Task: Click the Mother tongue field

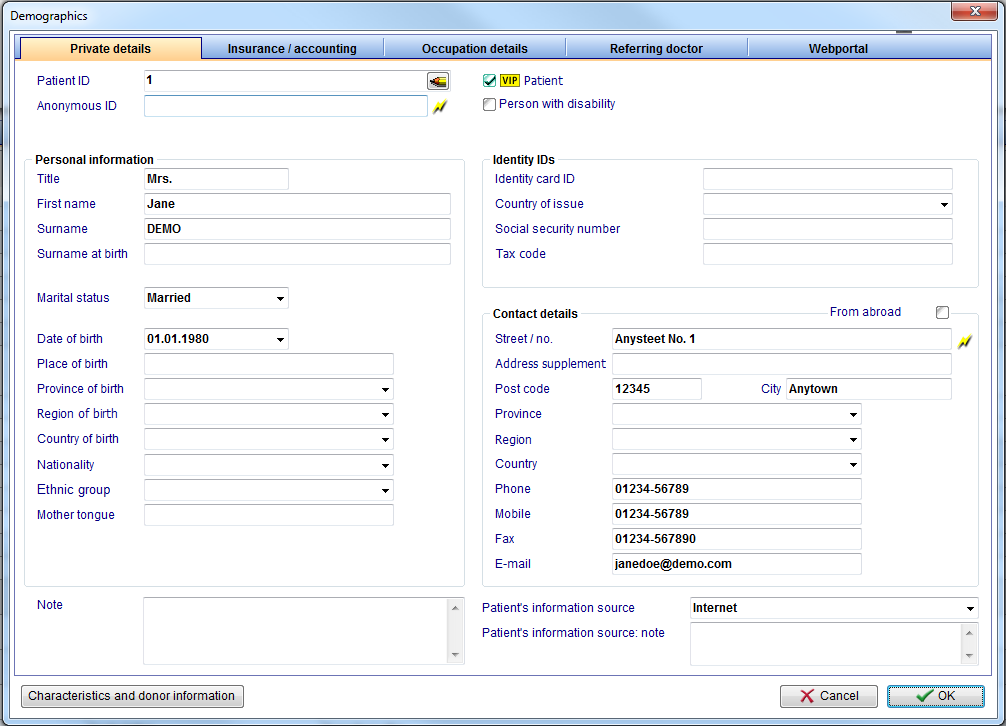Action: [x=269, y=515]
